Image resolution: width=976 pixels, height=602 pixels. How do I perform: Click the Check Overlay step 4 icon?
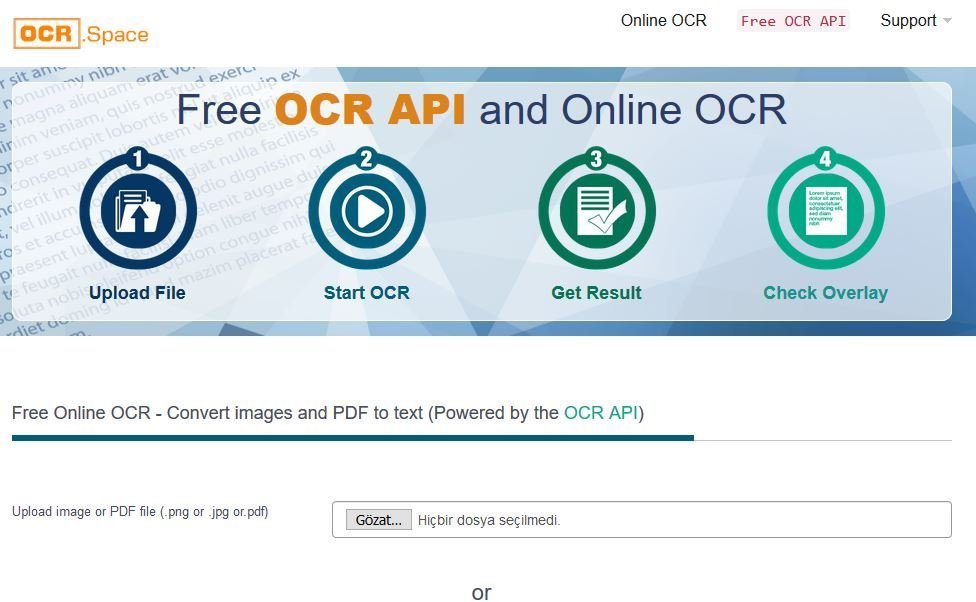point(825,209)
